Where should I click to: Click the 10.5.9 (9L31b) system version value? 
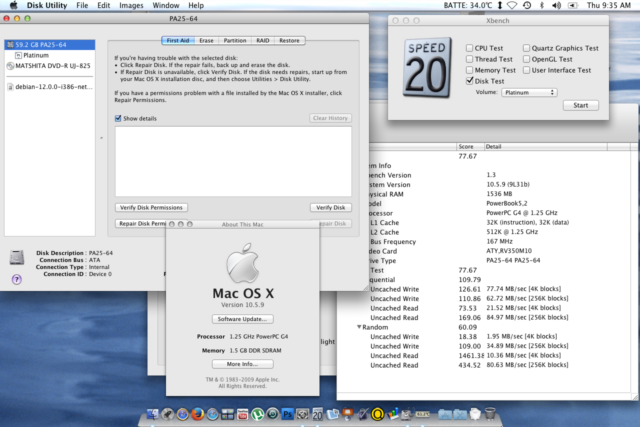(508, 184)
